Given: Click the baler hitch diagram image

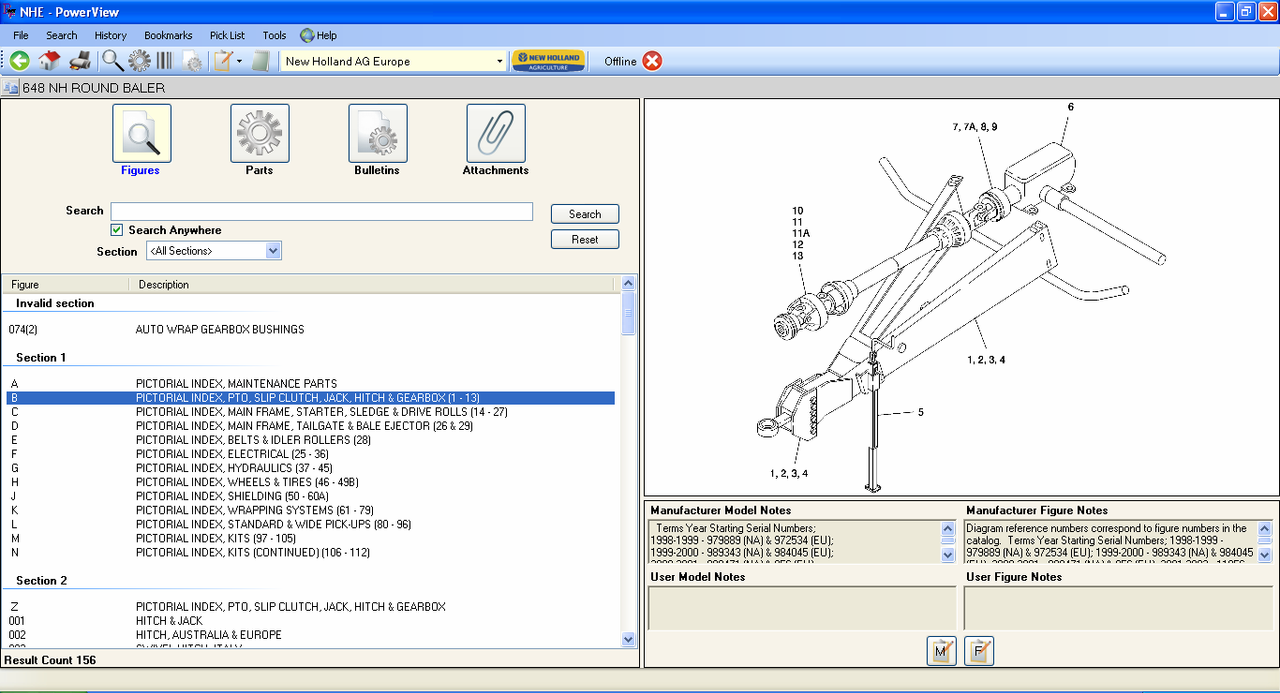Looking at the screenshot, I should point(961,297).
